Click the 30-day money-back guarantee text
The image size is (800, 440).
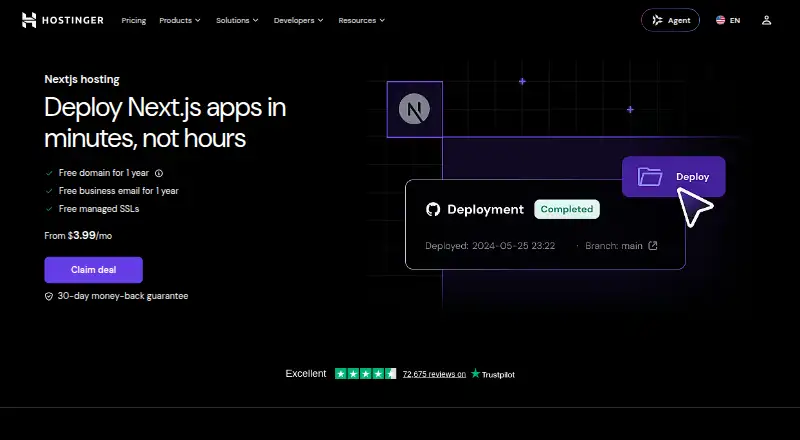(122, 296)
